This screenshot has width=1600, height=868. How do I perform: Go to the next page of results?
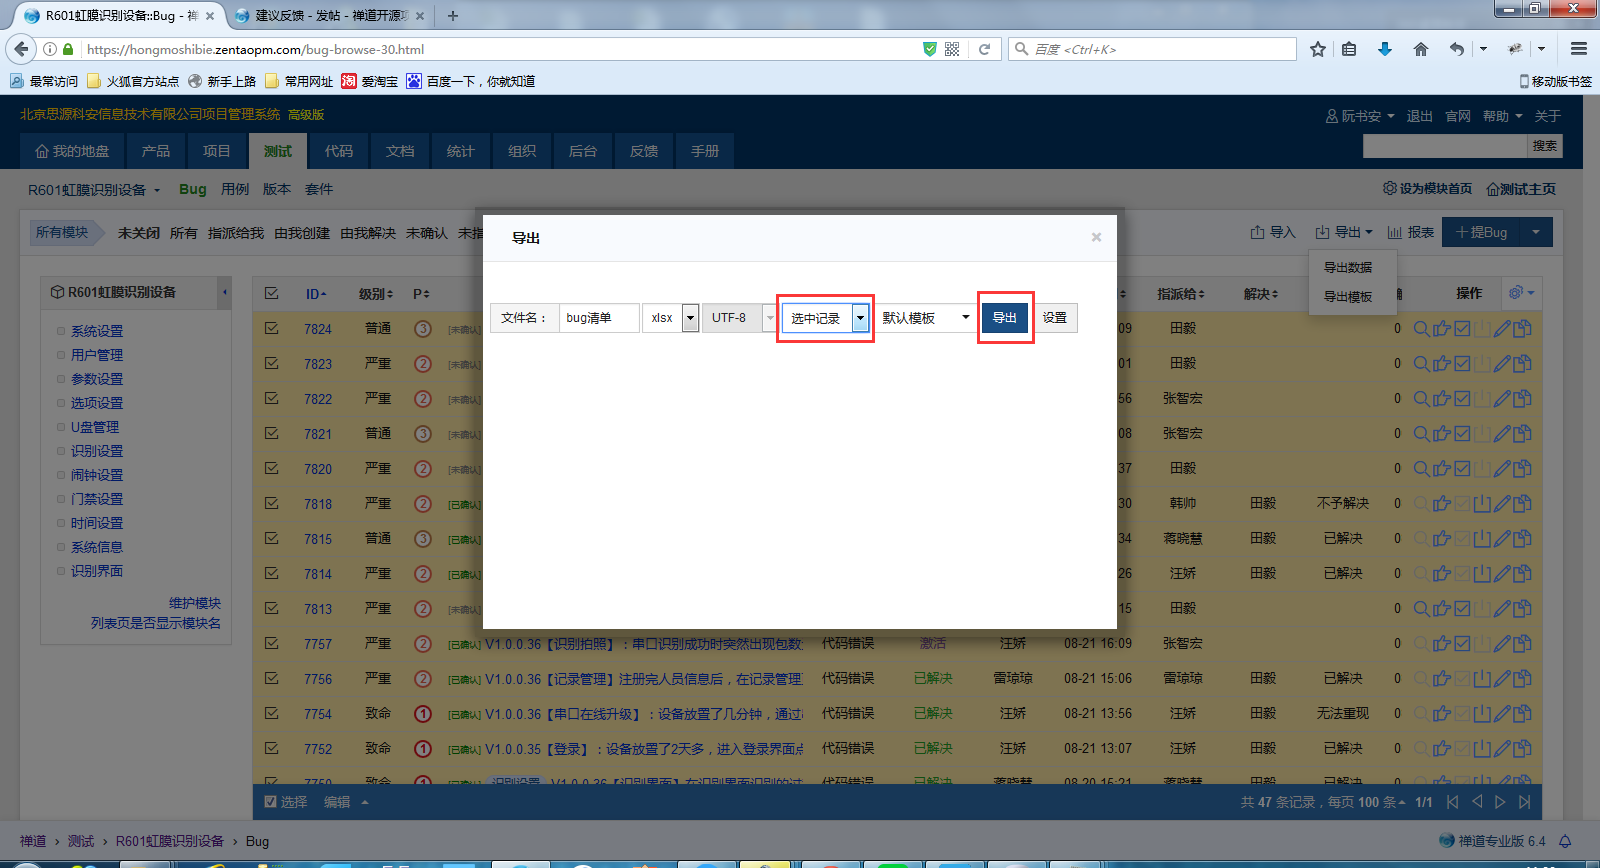tap(1500, 802)
